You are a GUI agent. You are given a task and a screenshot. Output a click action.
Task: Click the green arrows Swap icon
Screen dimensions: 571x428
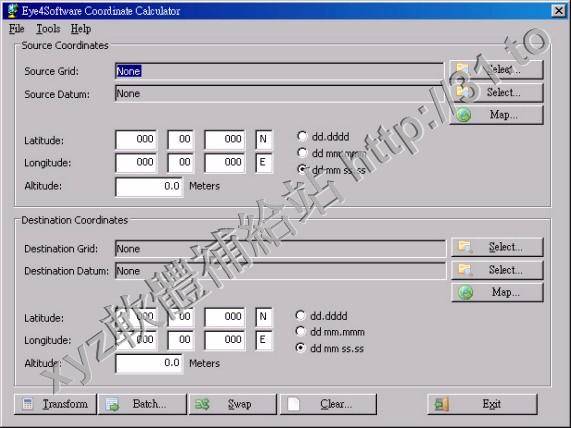[202, 404]
